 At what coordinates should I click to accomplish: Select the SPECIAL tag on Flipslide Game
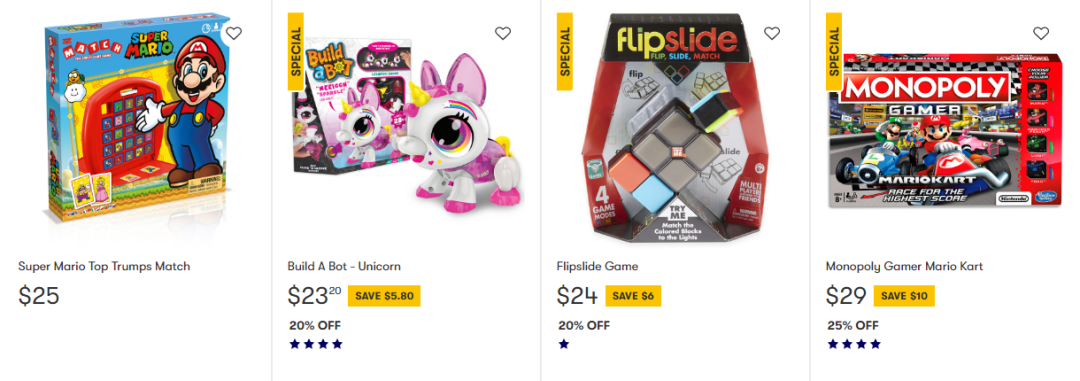tap(565, 51)
